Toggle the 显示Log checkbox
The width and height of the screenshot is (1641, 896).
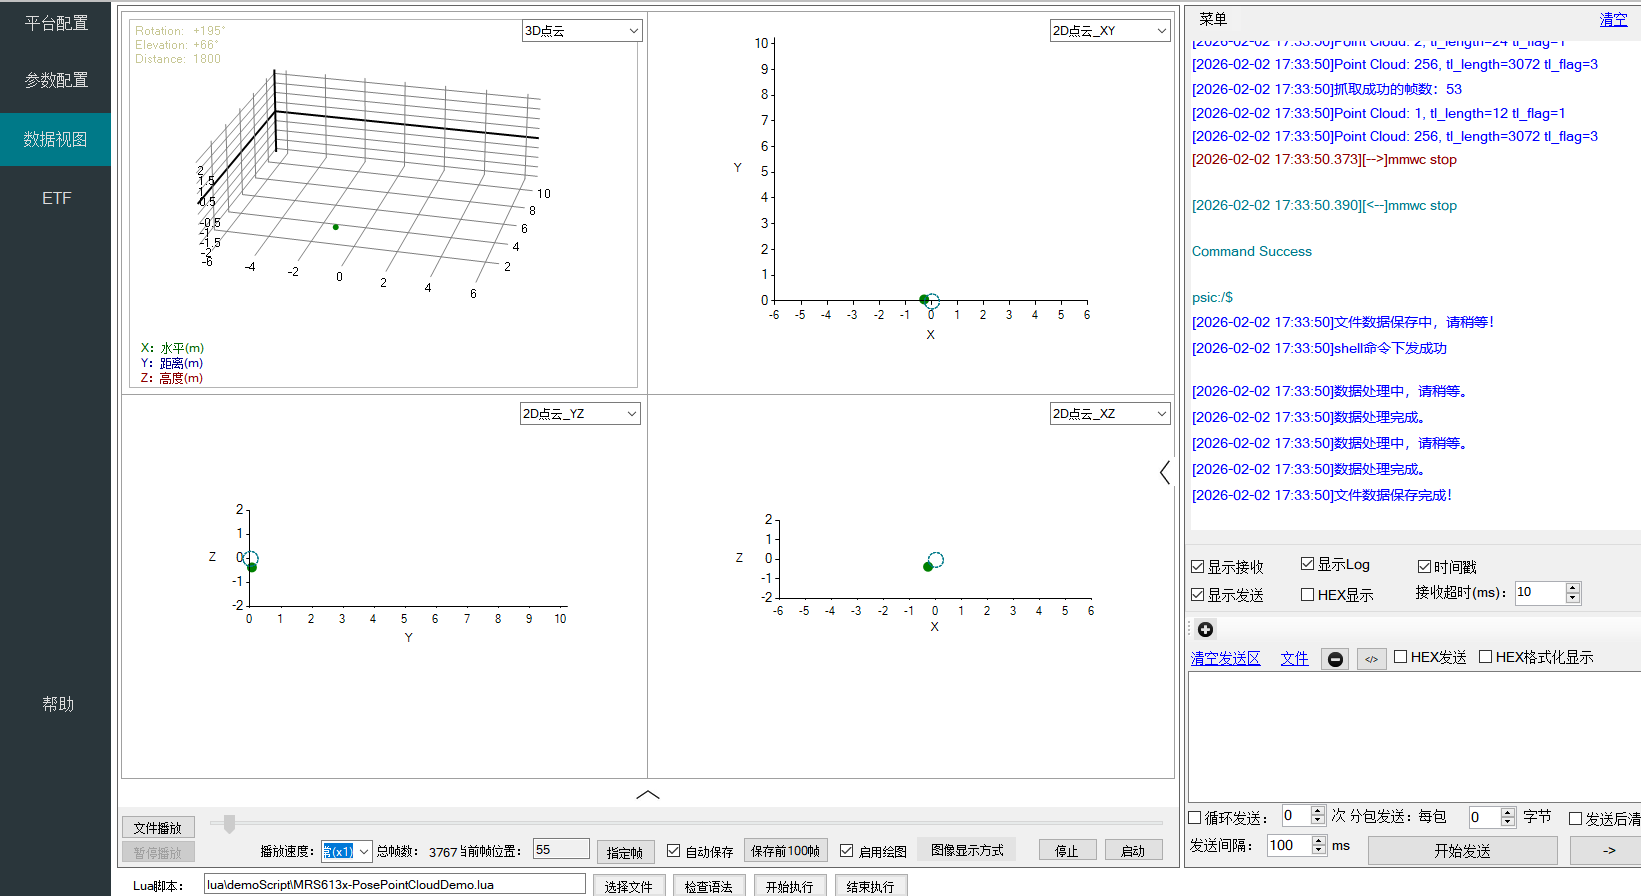tap(1307, 564)
